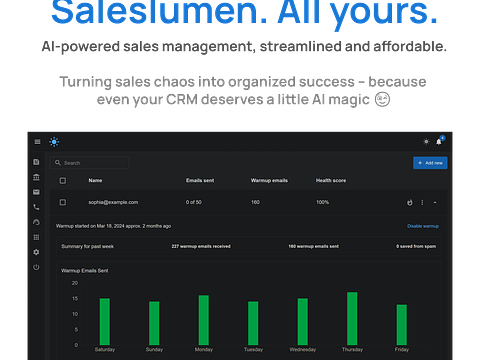Image resolution: width=480 pixels, height=360 pixels.
Task: Click the Monday bar in chart
Action: coord(204,320)
